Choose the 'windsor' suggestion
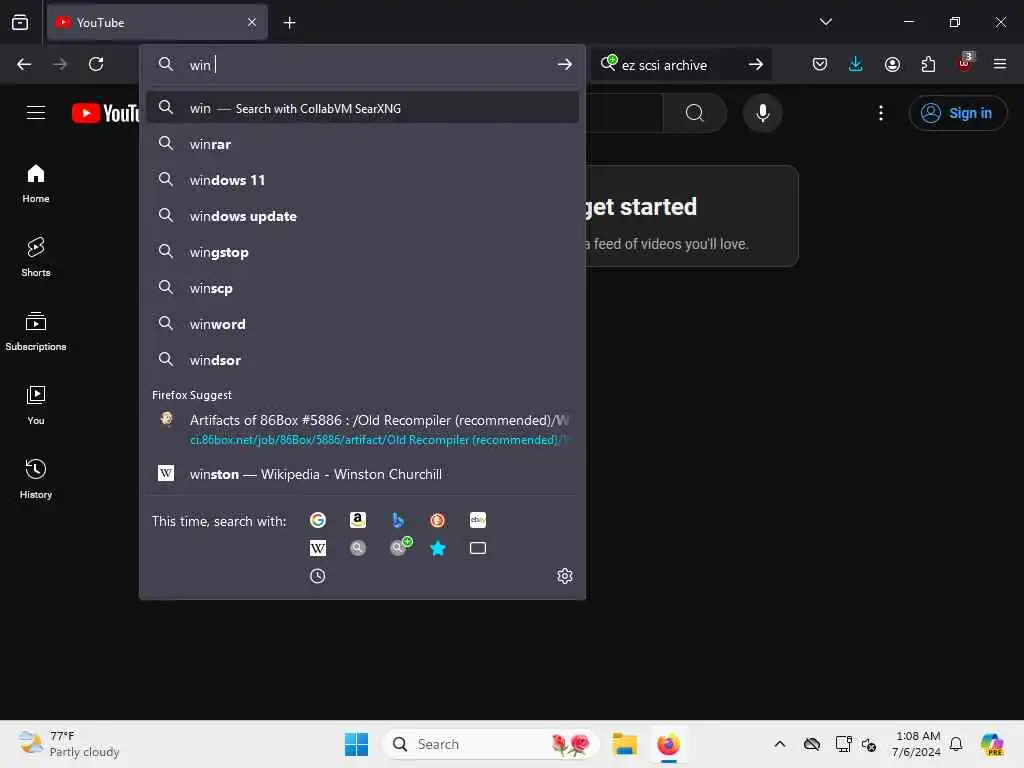 tap(362, 360)
